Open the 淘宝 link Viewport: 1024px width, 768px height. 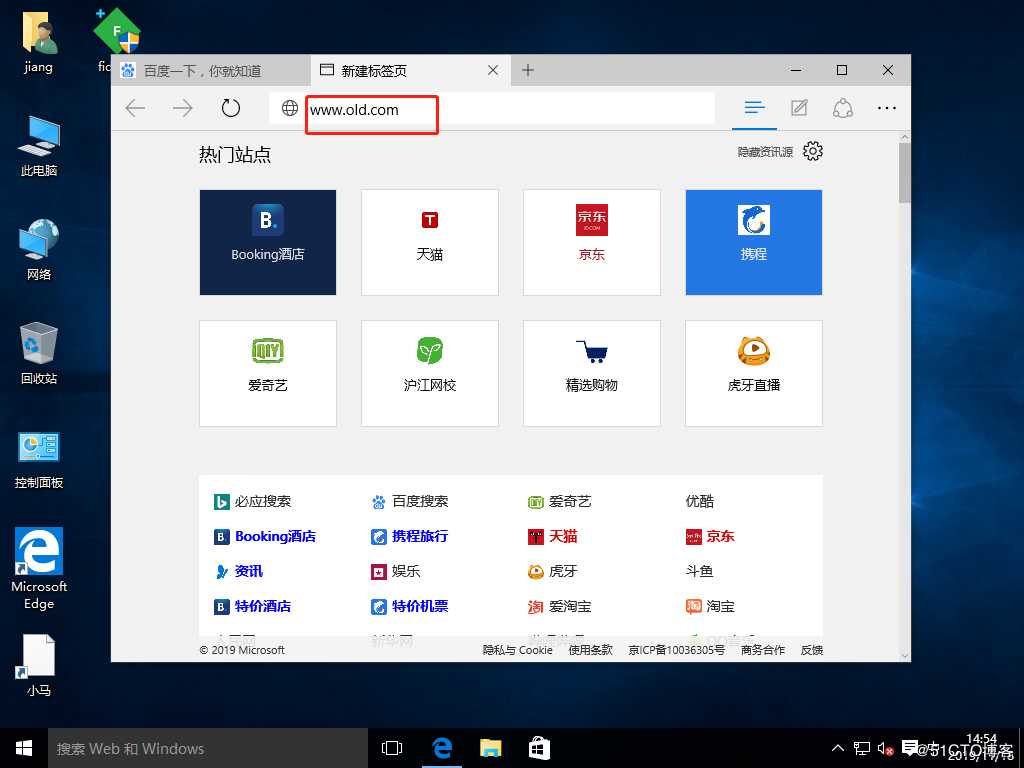[x=710, y=607]
